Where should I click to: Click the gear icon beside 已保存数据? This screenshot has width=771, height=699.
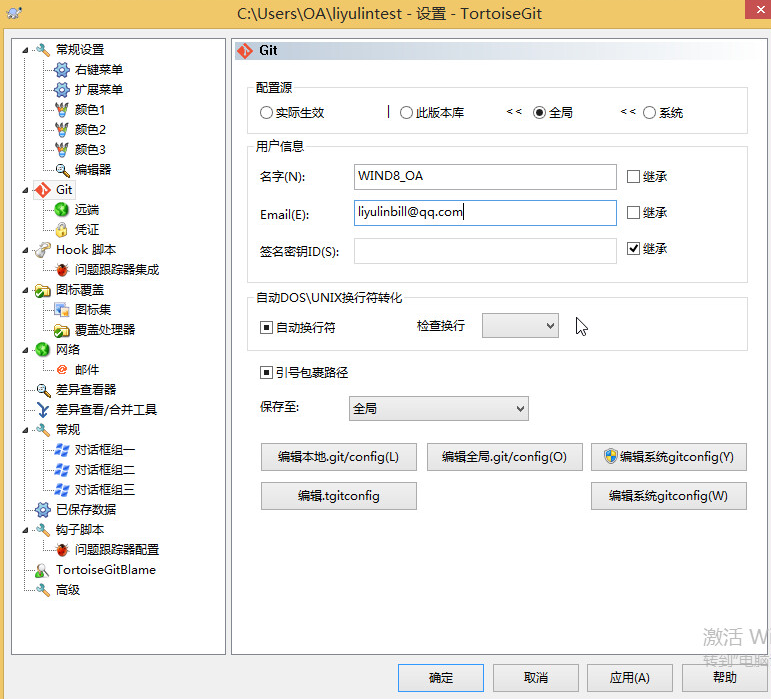[x=43, y=510]
